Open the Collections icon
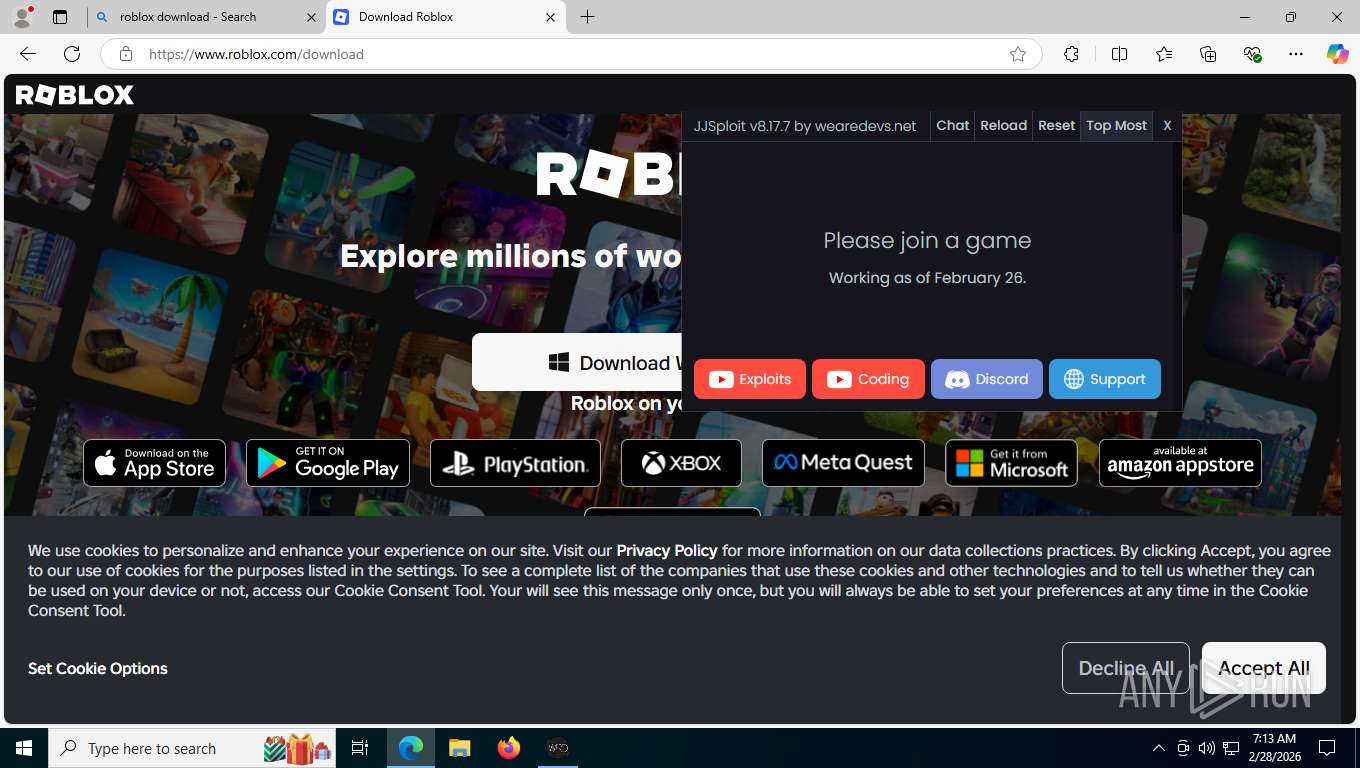The image size is (1360, 768). [x=1208, y=54]
